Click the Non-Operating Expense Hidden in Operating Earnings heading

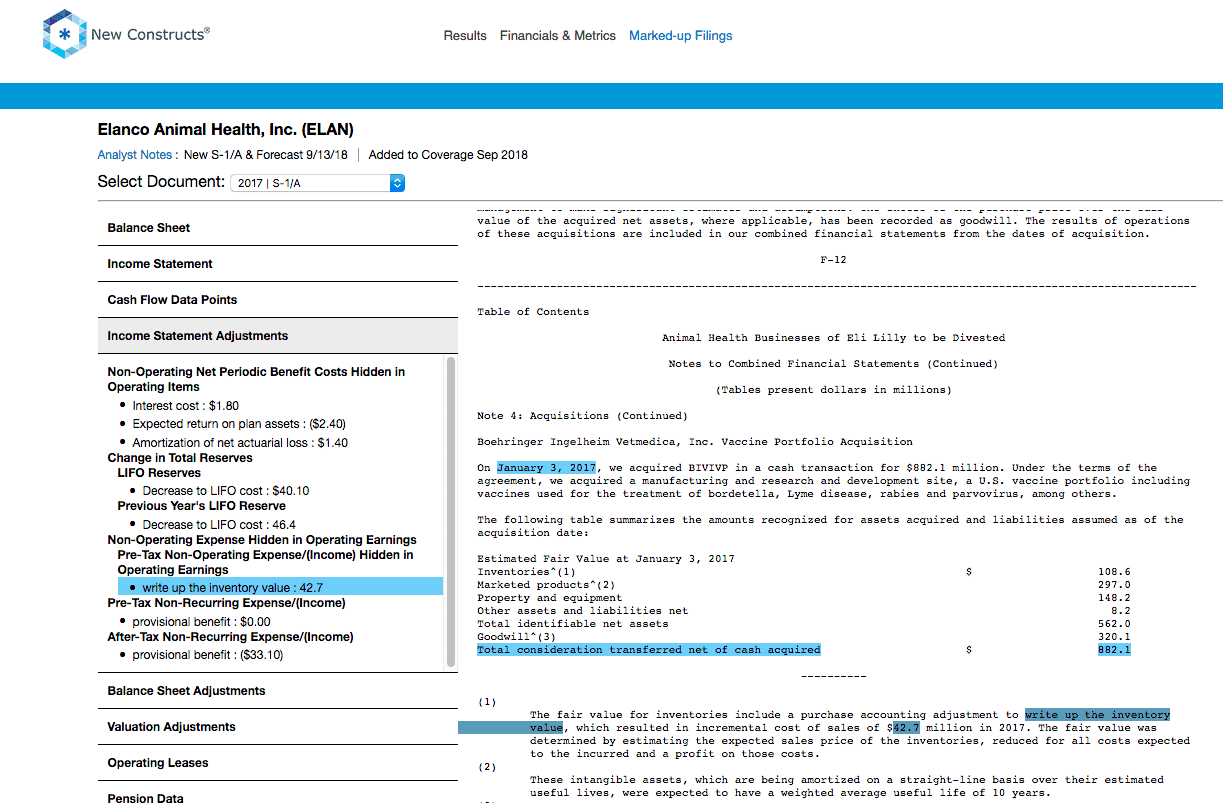[261, 540]
